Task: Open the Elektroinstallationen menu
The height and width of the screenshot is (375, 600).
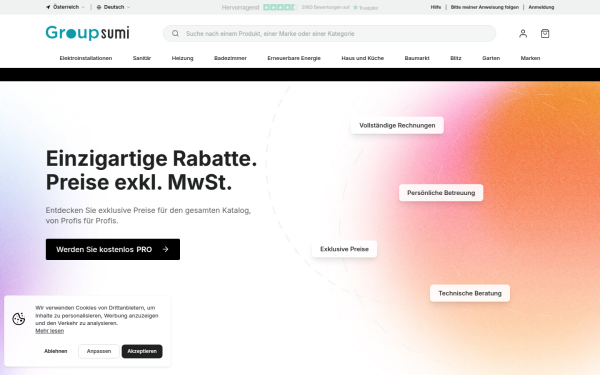Action: point(86,58)
